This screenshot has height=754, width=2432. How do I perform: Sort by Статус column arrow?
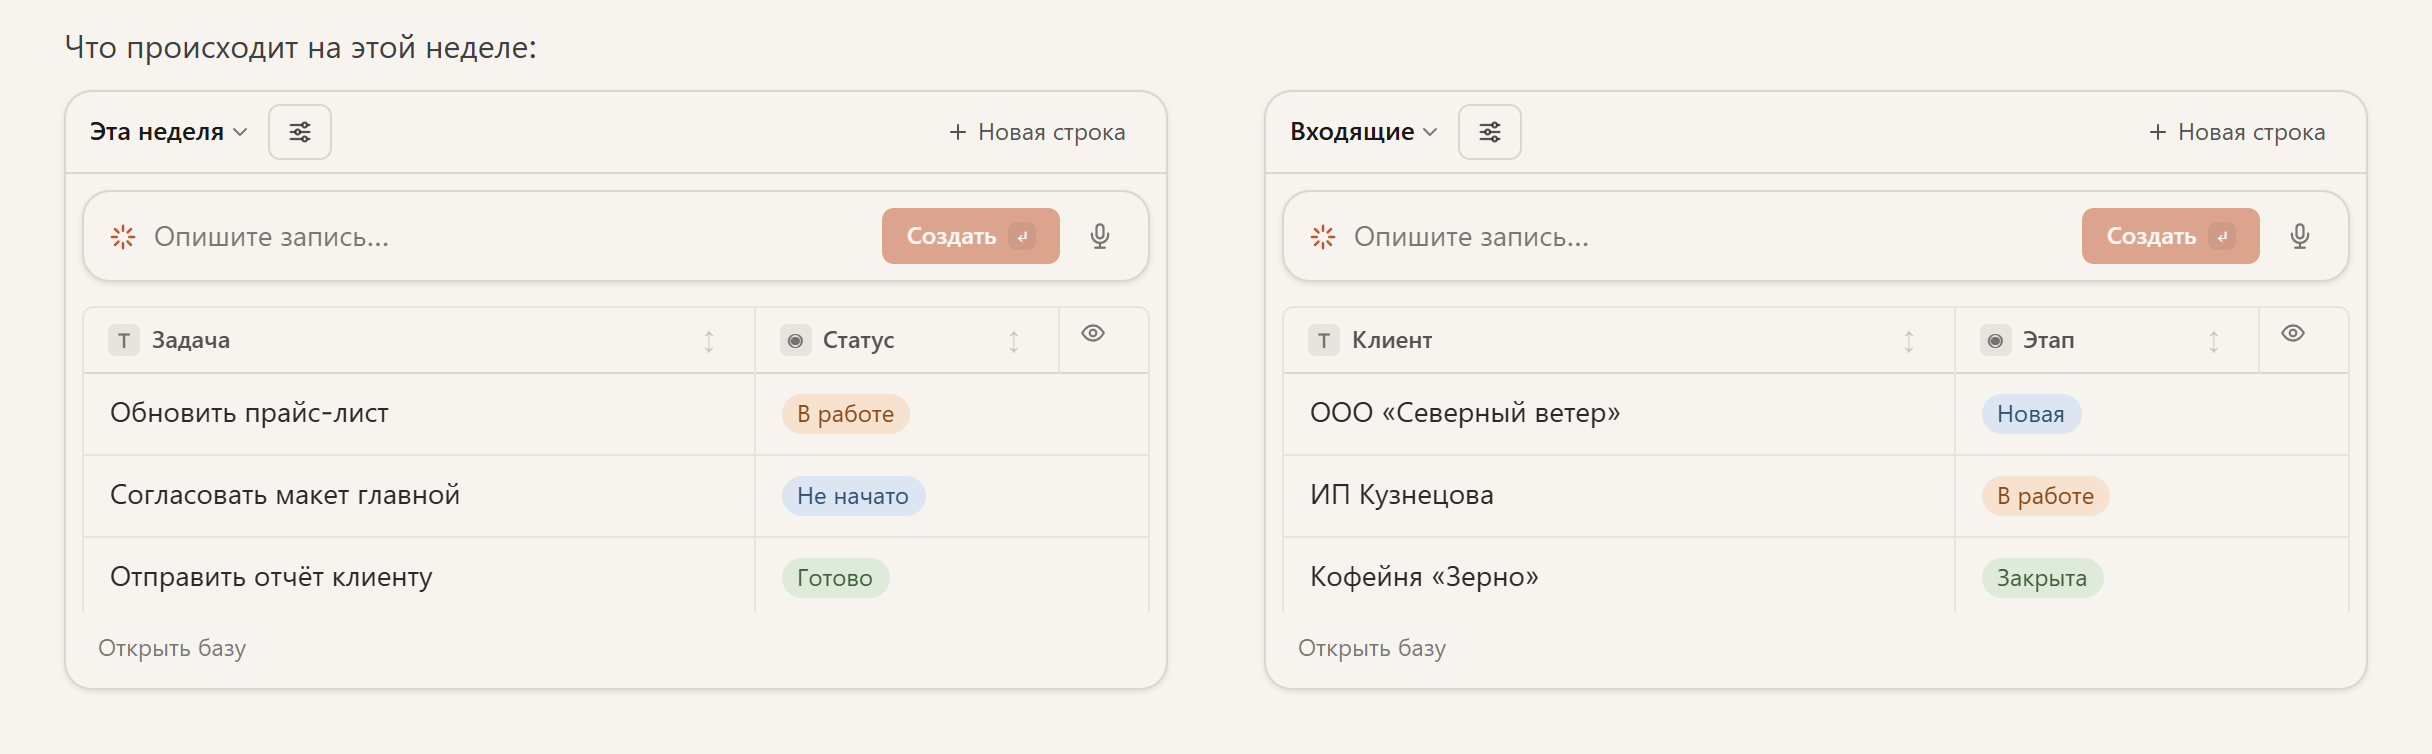(x=1014, y=341)
